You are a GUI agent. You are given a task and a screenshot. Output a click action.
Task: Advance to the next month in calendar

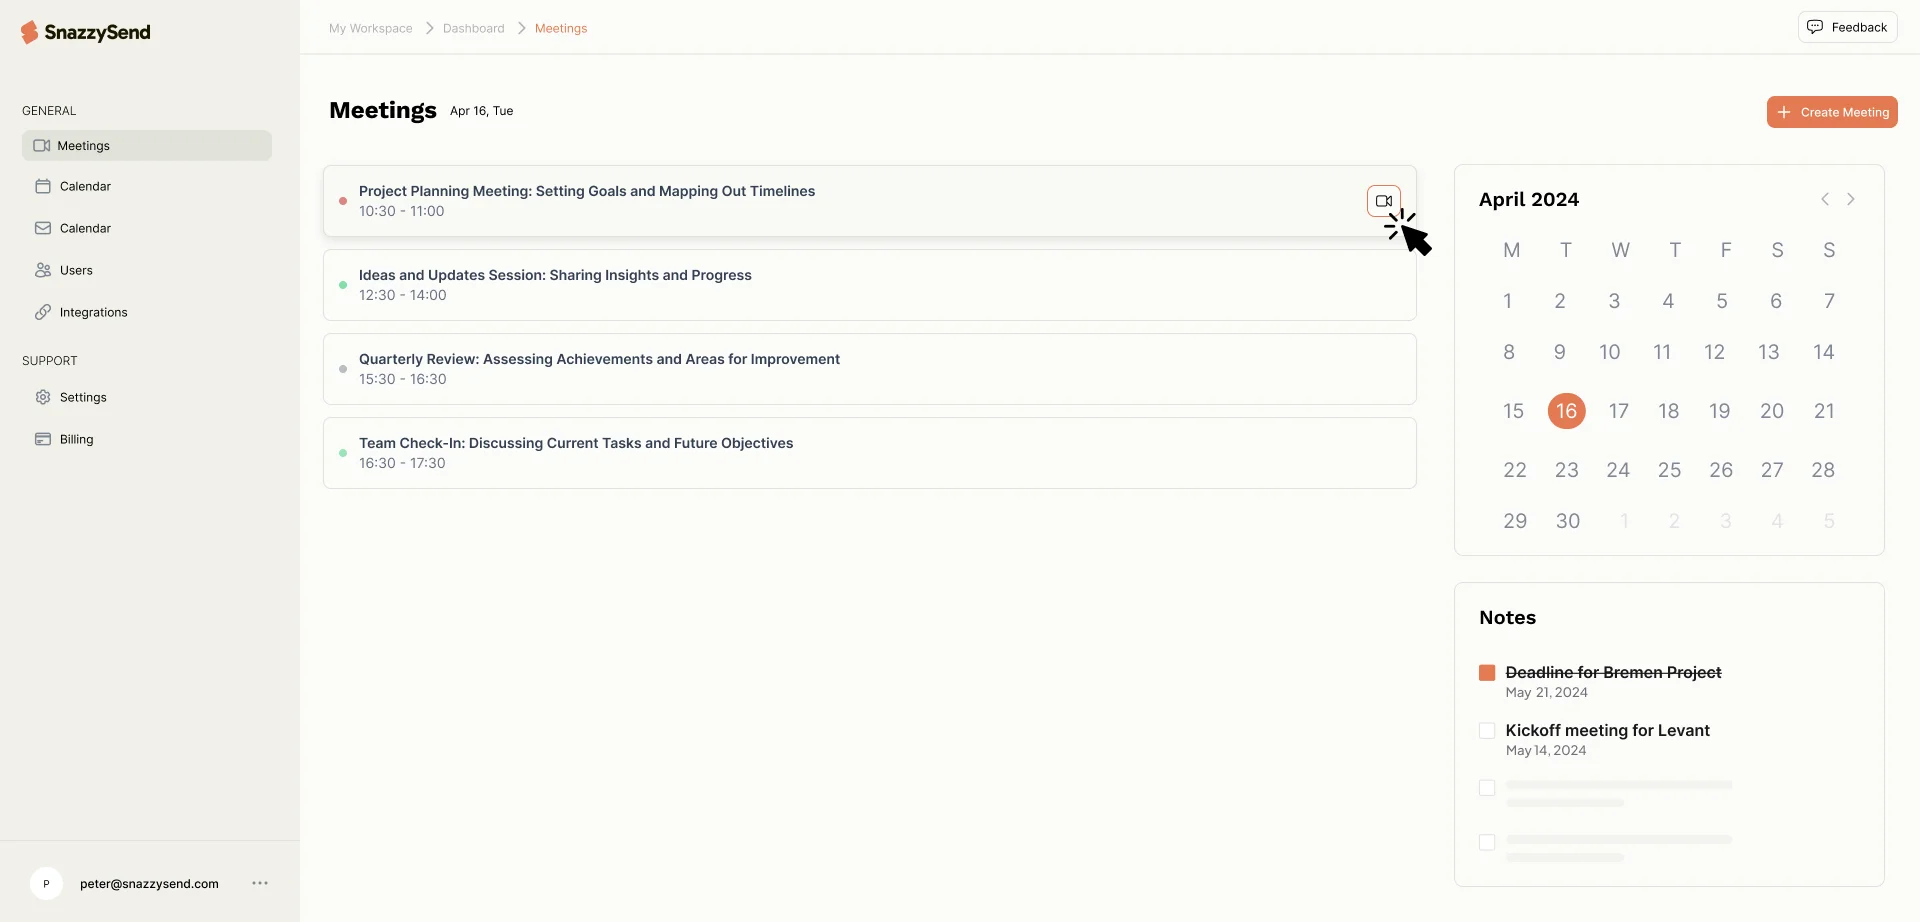(x=1851, y=199)
